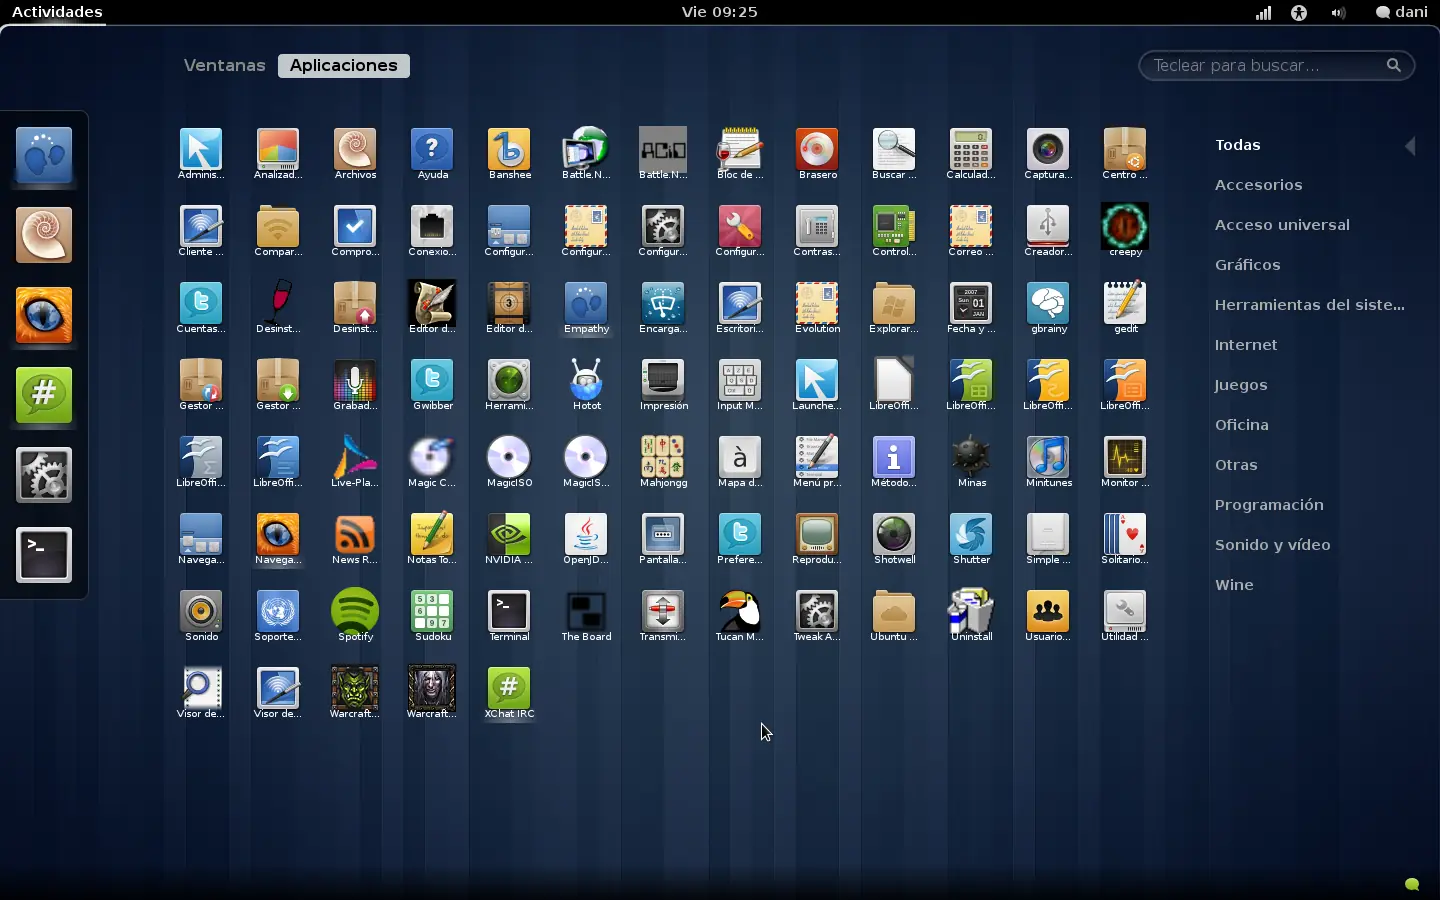Launch the Shutter screenshot tool
Screen dimensions: 1440x900
[x=971, y=539]
